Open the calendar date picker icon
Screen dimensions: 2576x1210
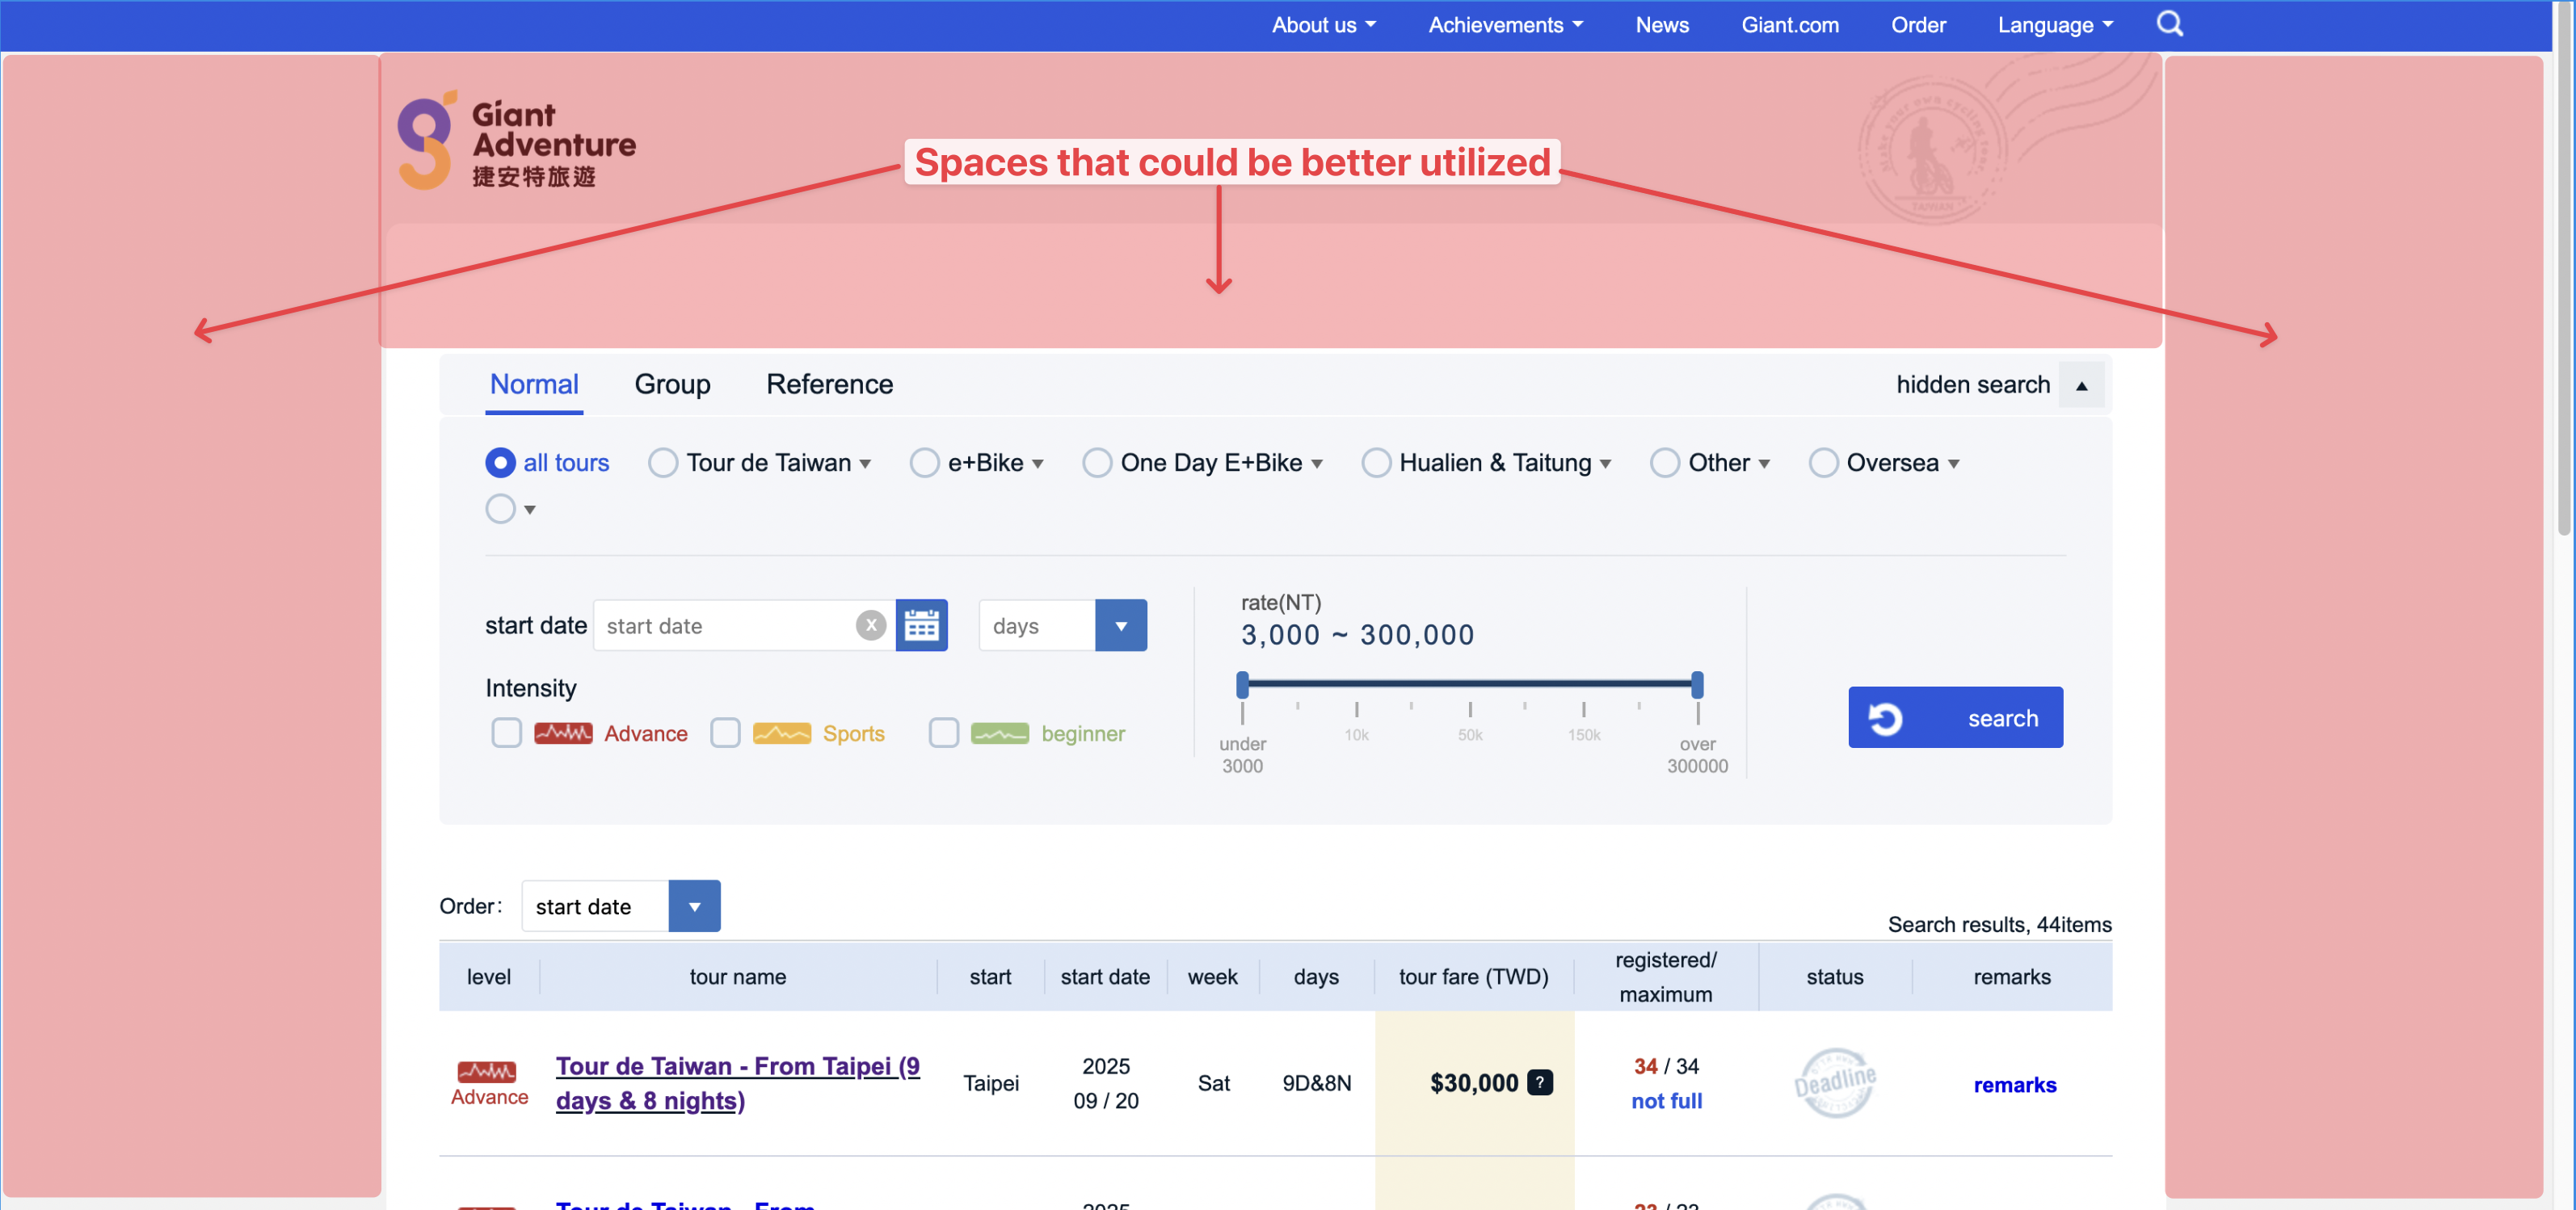pos(921,626)
